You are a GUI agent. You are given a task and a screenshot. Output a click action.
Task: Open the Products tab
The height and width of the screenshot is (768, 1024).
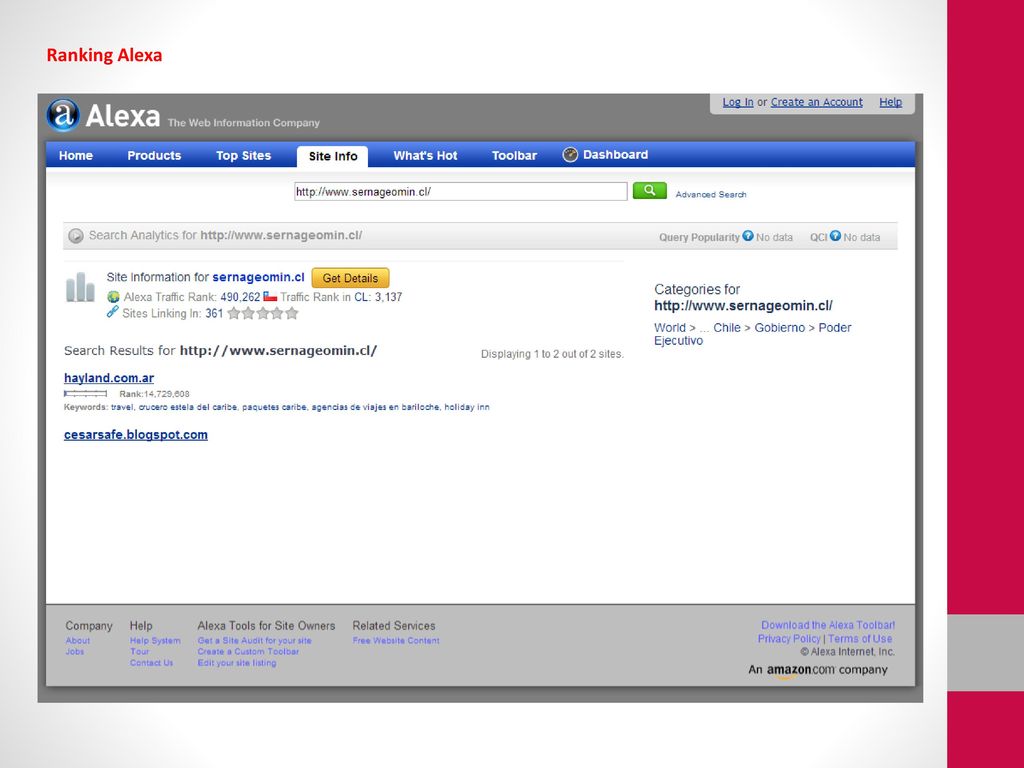tap(154, 155)
